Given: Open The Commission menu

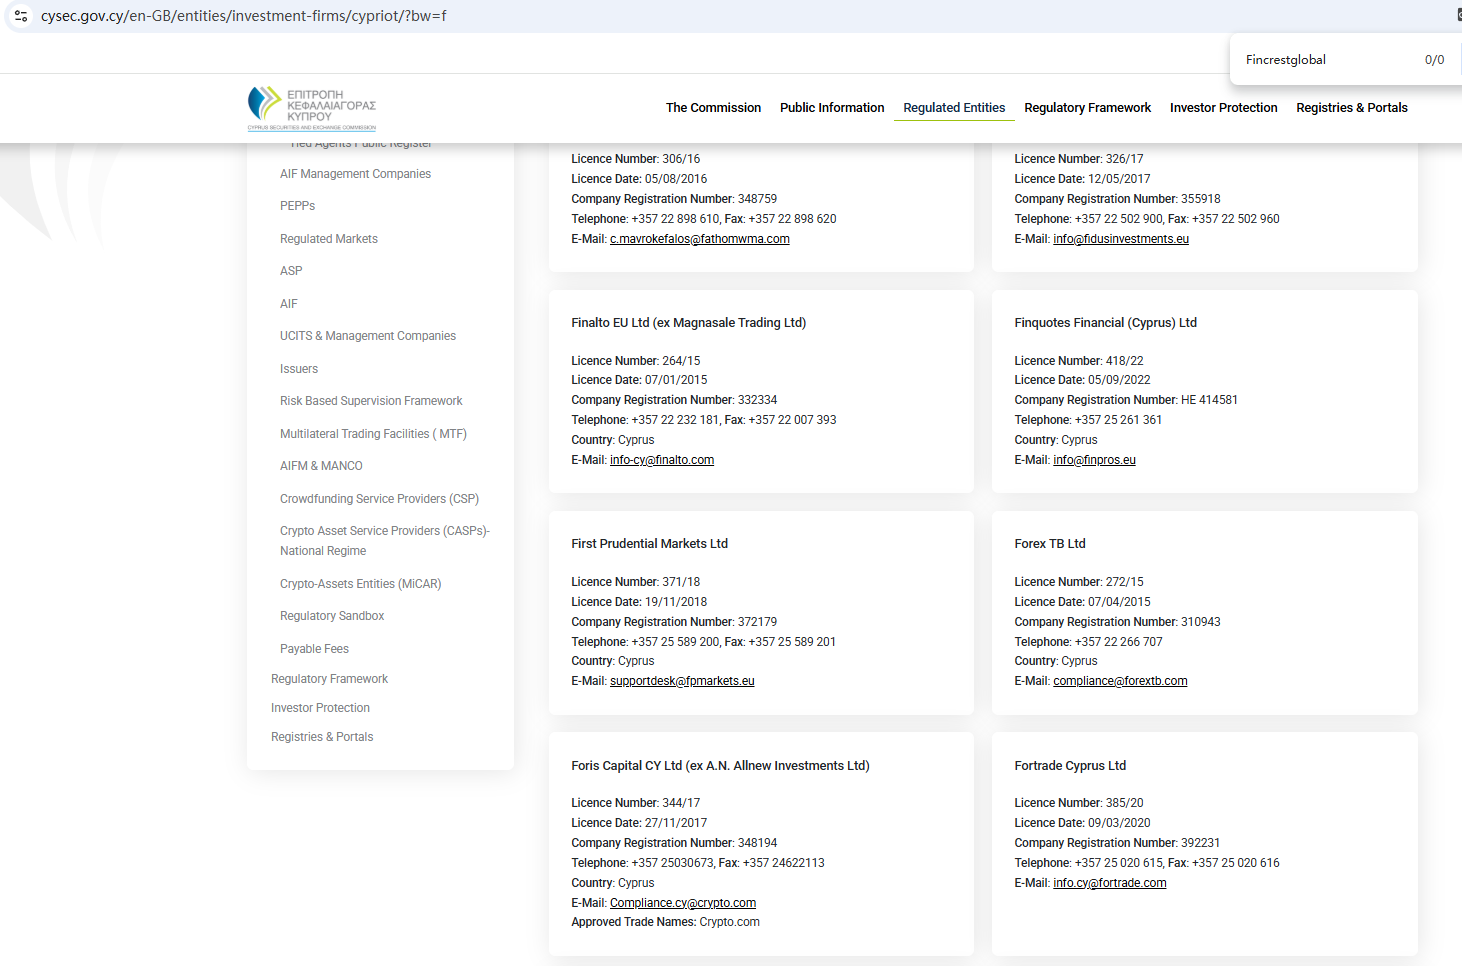Looking at the screenshot, I should (713, 108).
